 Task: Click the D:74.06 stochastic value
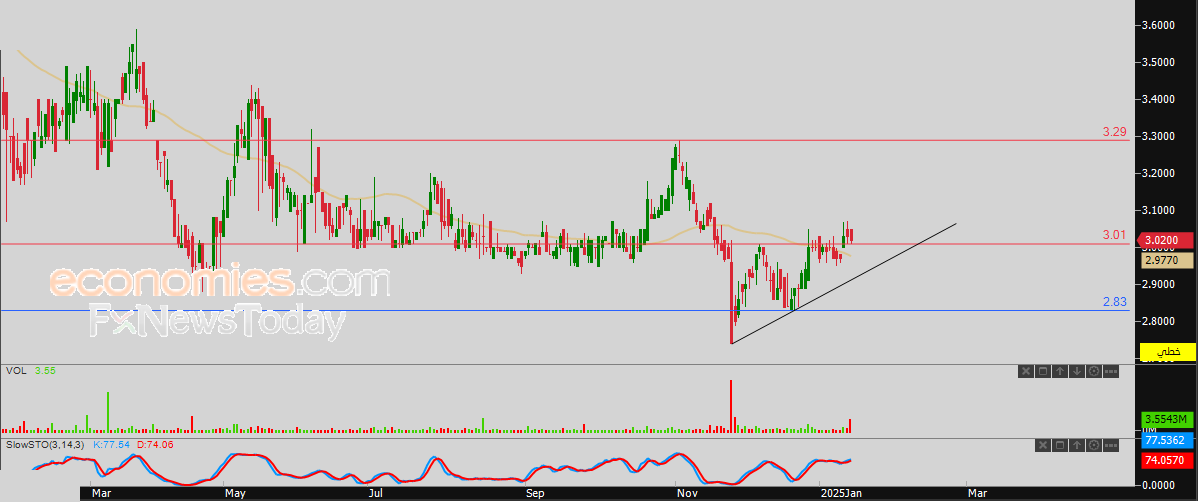tap(155, 444)
